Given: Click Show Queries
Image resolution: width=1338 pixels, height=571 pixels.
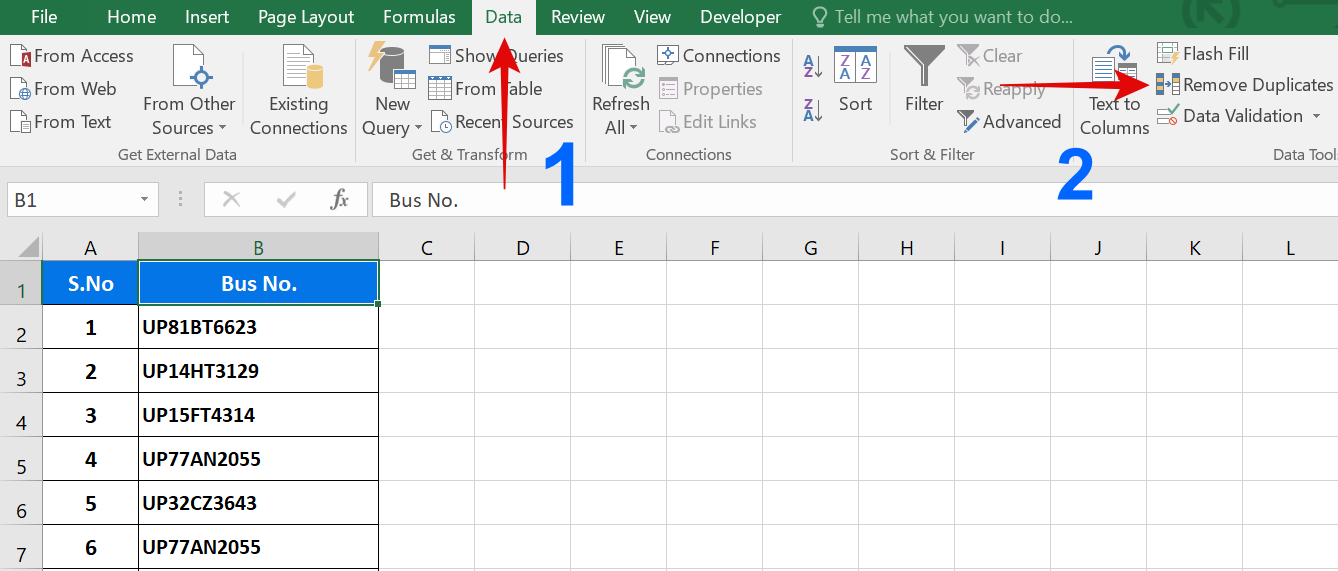Looking at the screenshot, I should pos(496,56).
